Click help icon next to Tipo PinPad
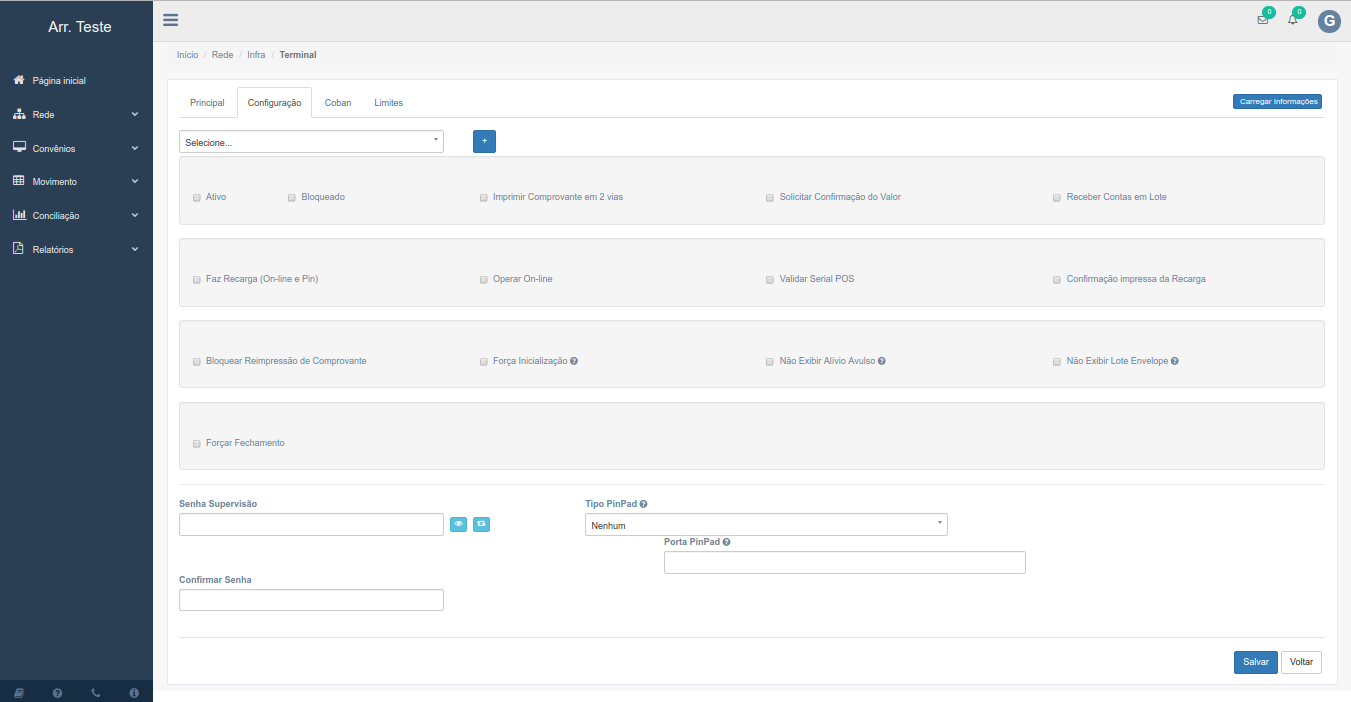This screenshot has width=1351, height=702. tap(643, 504)
